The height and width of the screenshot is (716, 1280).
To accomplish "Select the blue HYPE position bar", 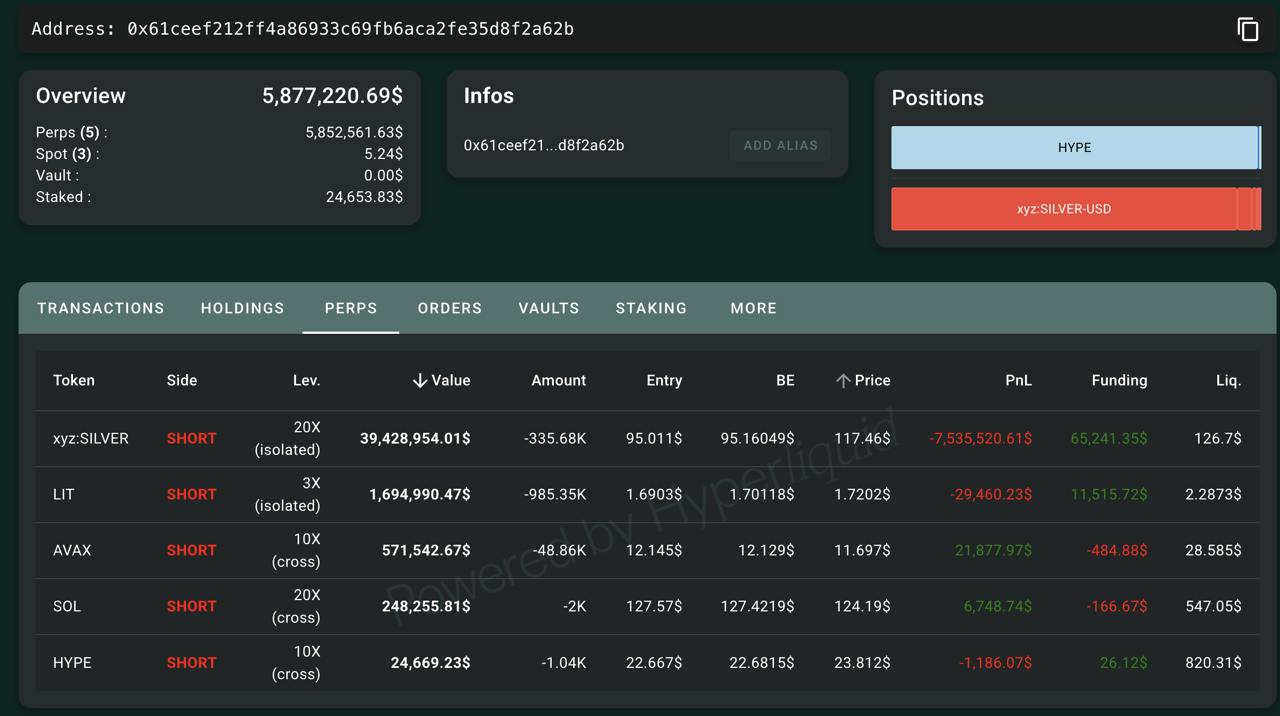I will point(1074,147).
